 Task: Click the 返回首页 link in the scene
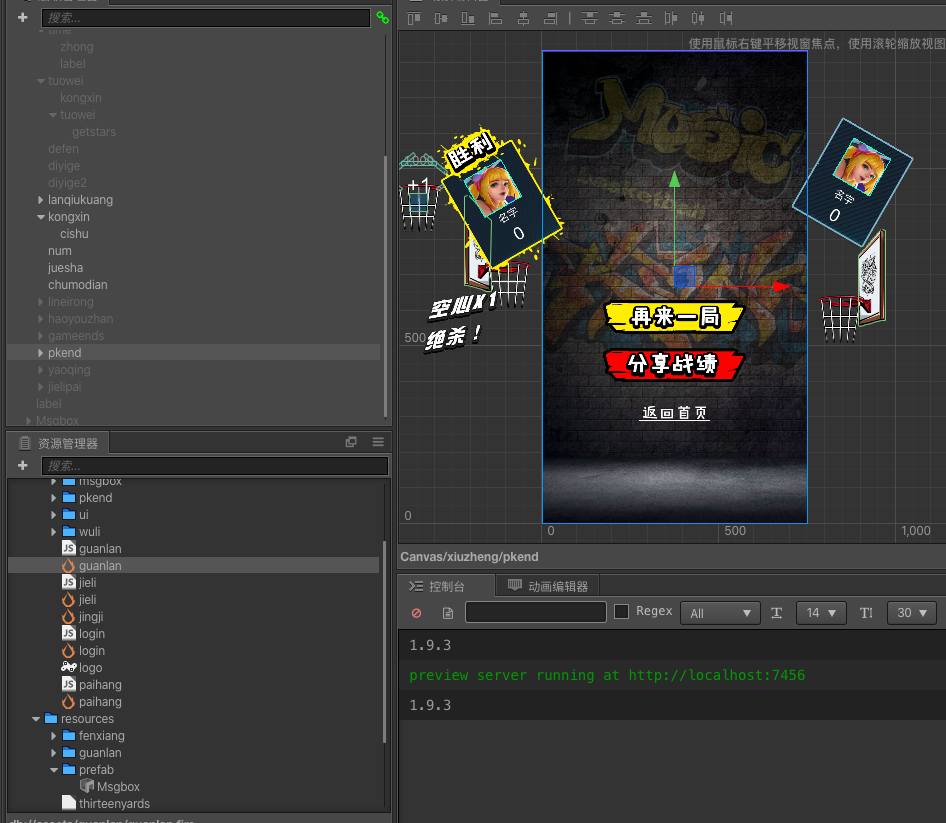675,413
